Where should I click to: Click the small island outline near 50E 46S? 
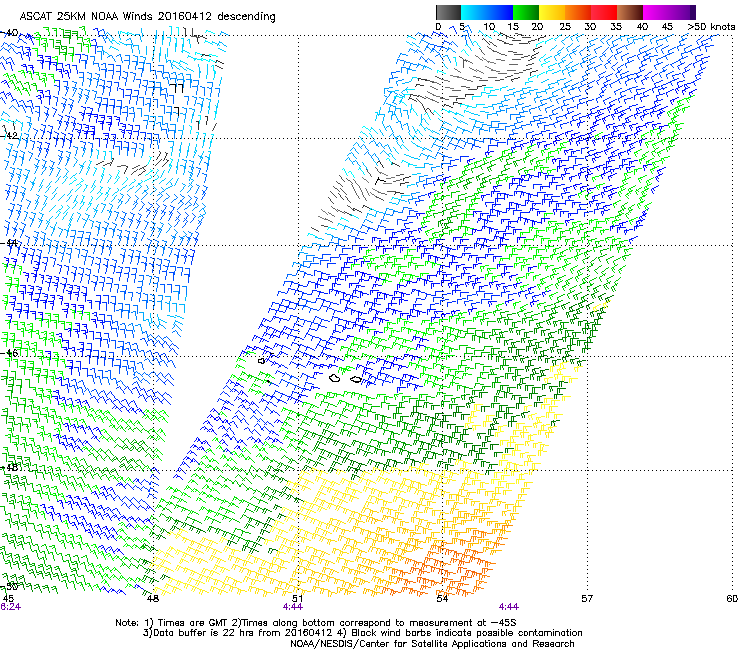262,361
